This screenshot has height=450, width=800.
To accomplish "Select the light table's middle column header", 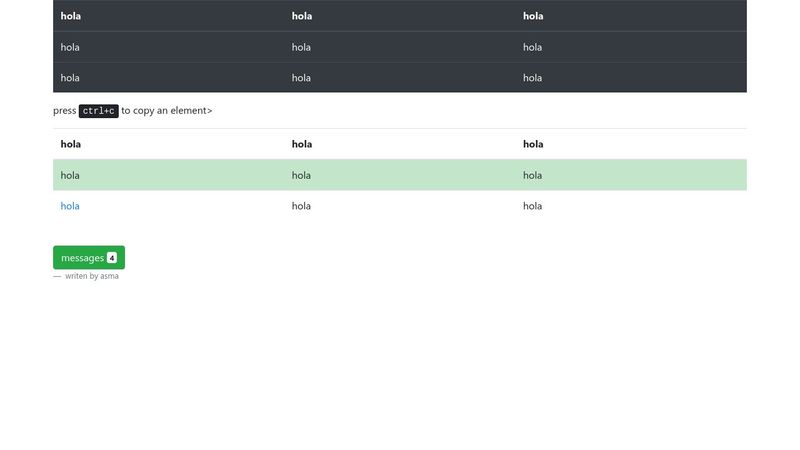I will click(x=302, y=144).
